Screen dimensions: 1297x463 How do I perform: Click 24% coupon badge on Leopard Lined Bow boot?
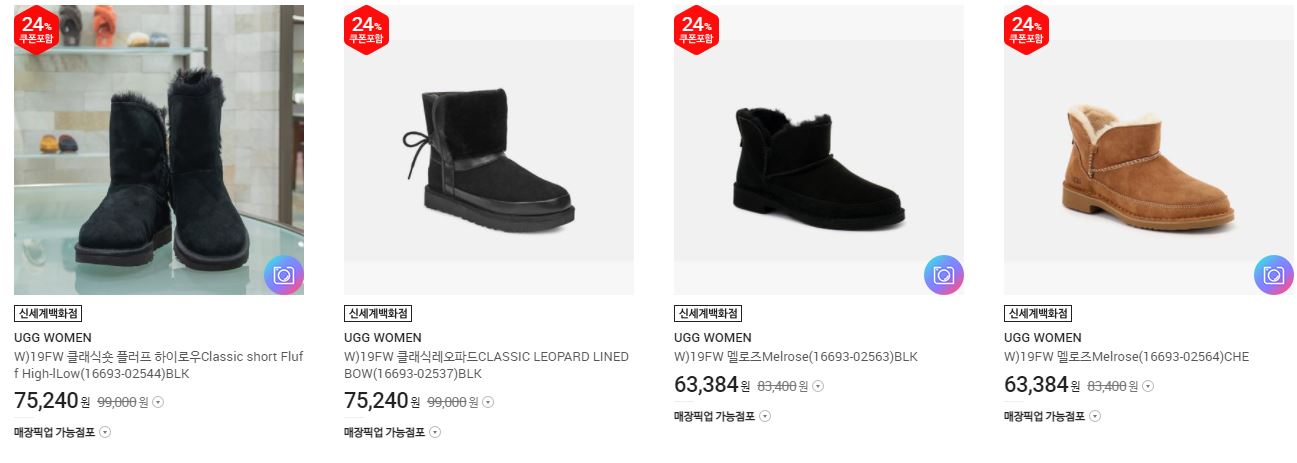[365, 30]
